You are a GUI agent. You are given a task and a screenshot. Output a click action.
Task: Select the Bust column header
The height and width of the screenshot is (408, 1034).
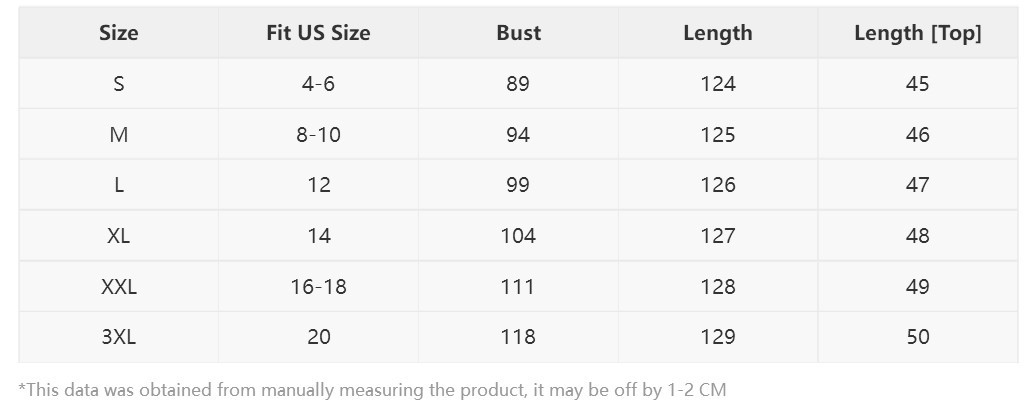point(518,33)
